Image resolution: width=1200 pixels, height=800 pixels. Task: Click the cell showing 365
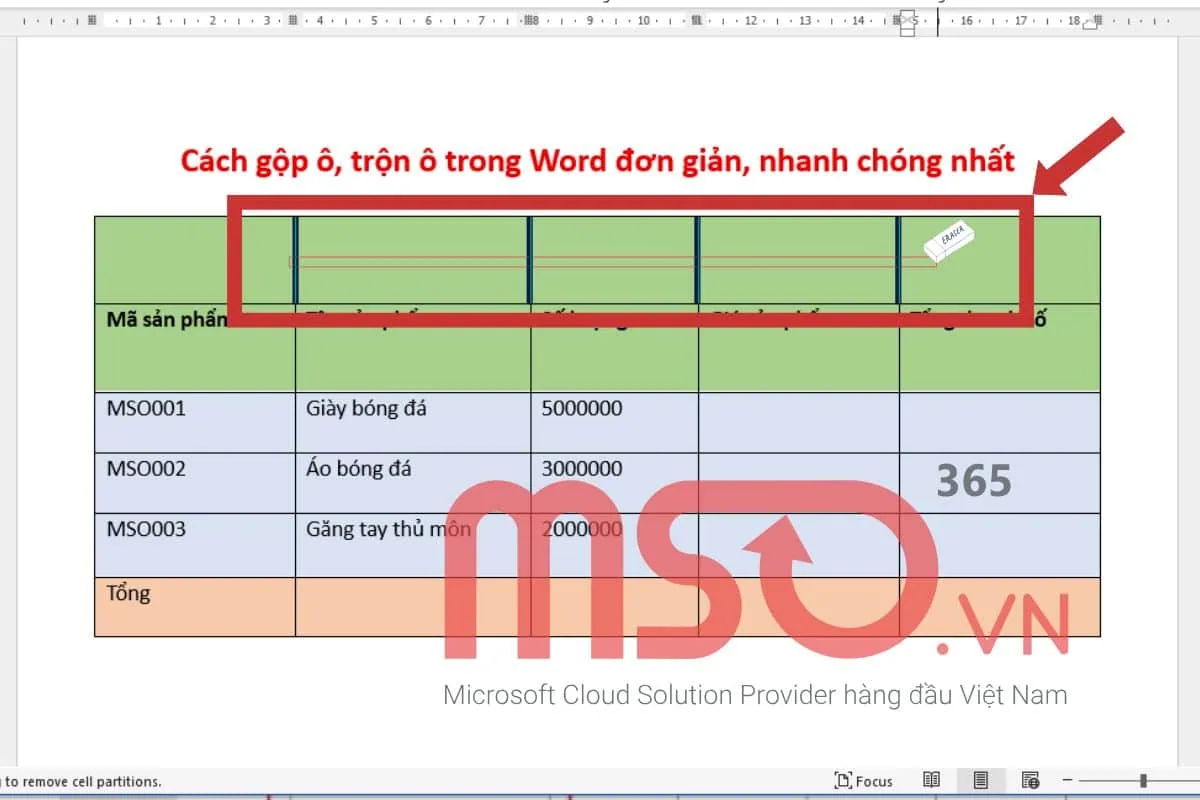973,481
